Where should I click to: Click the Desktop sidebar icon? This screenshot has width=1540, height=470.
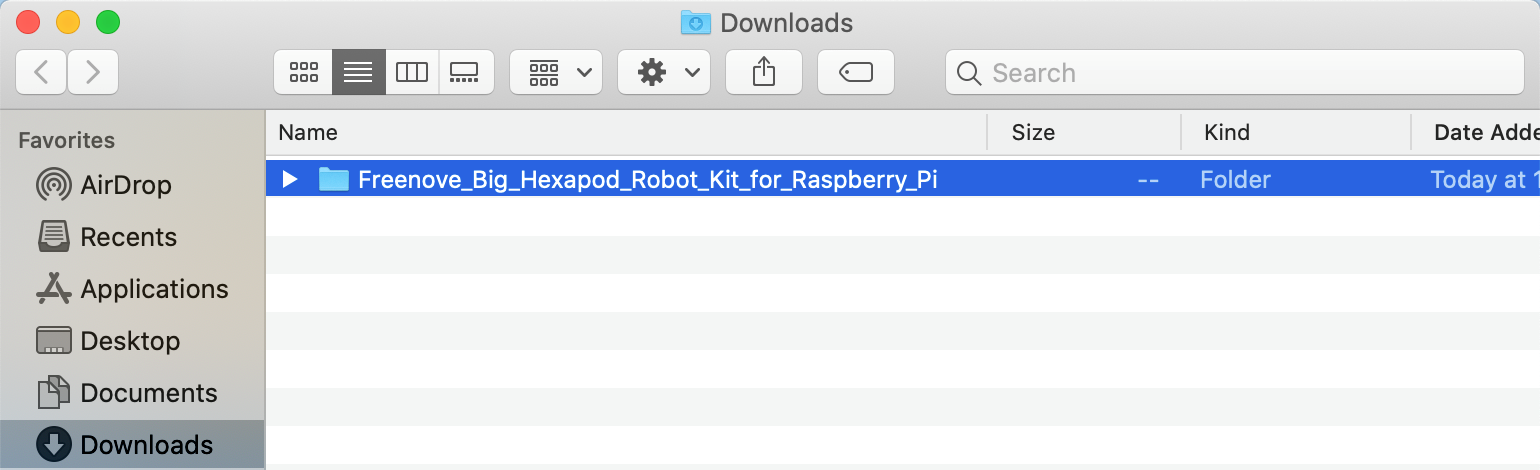[53, 341]
